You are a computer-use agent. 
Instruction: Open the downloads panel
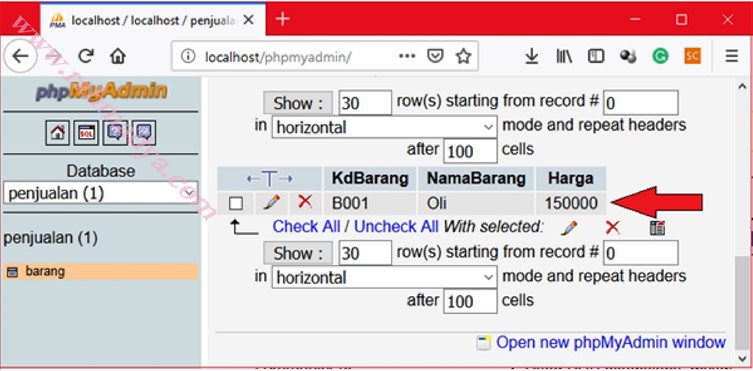click(531, 57)
